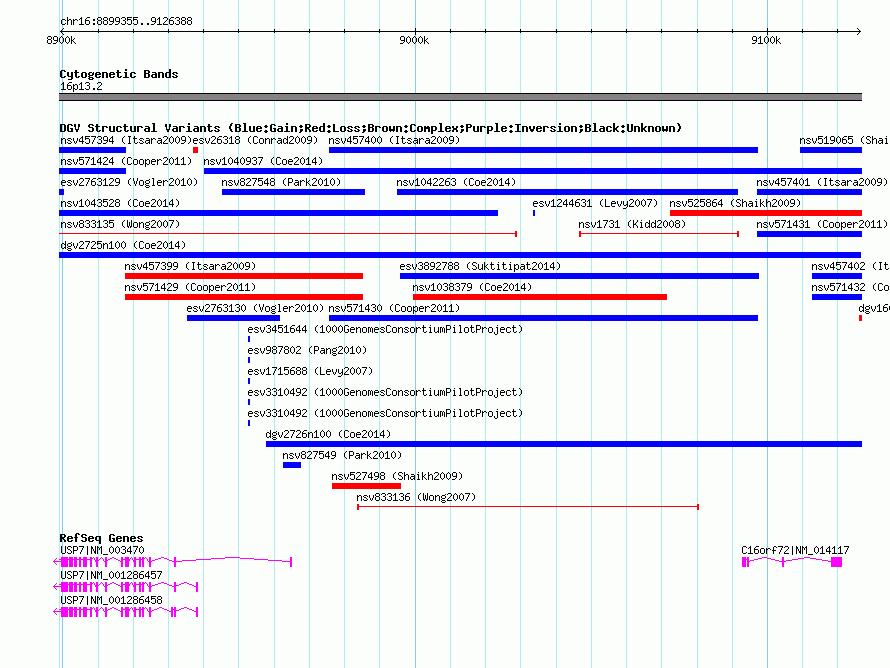890x668 pixels.
Task: Select the USP7|NM_001286457 gene label
Action: [x=111, y=575]
